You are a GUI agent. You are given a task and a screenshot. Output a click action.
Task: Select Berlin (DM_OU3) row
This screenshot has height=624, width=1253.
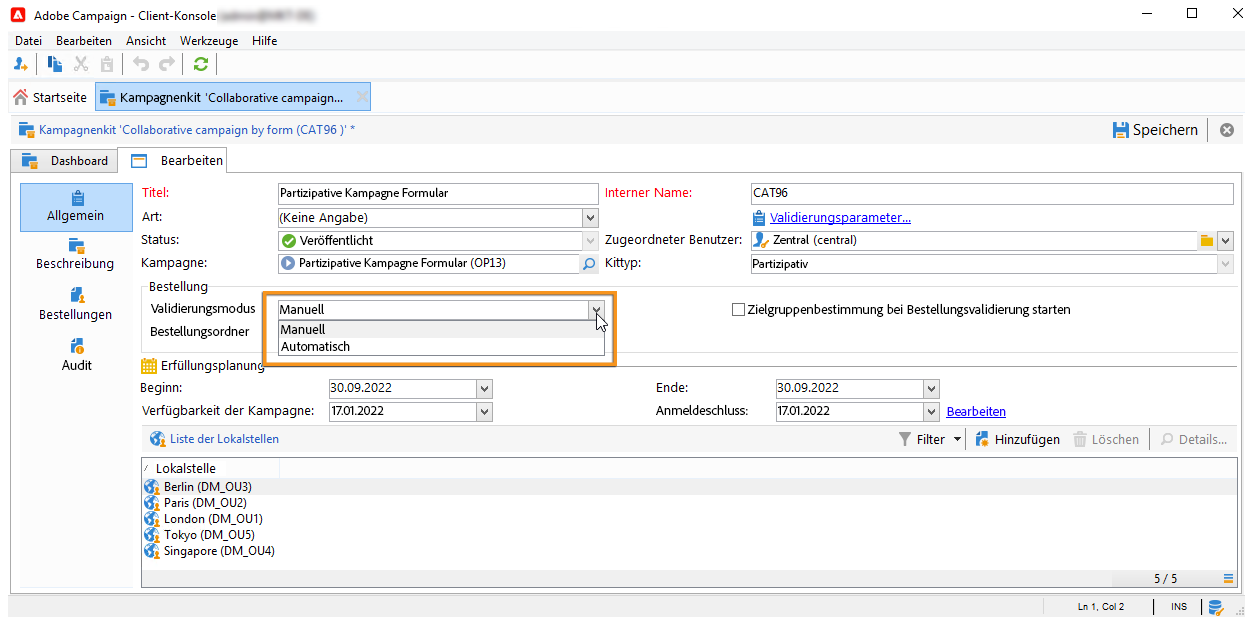point(689,487)
